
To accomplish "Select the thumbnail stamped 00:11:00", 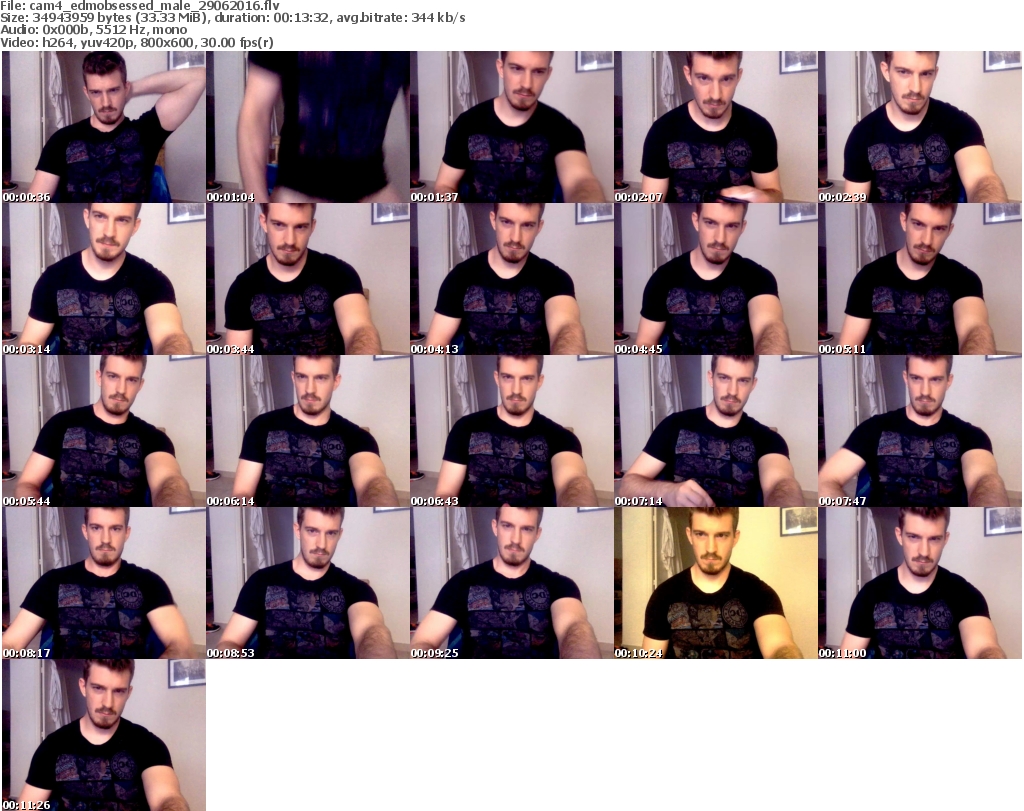I will pyautogui.click(x=920, y=583).
